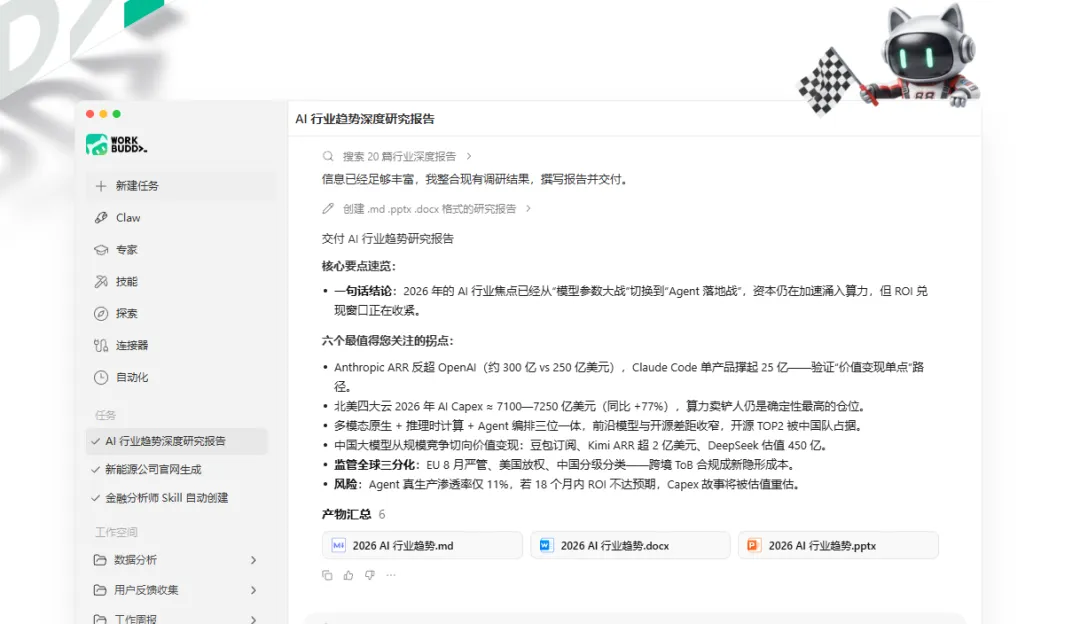
Task: Click folder icon beside 用户反馈收集
Action: 100,590
